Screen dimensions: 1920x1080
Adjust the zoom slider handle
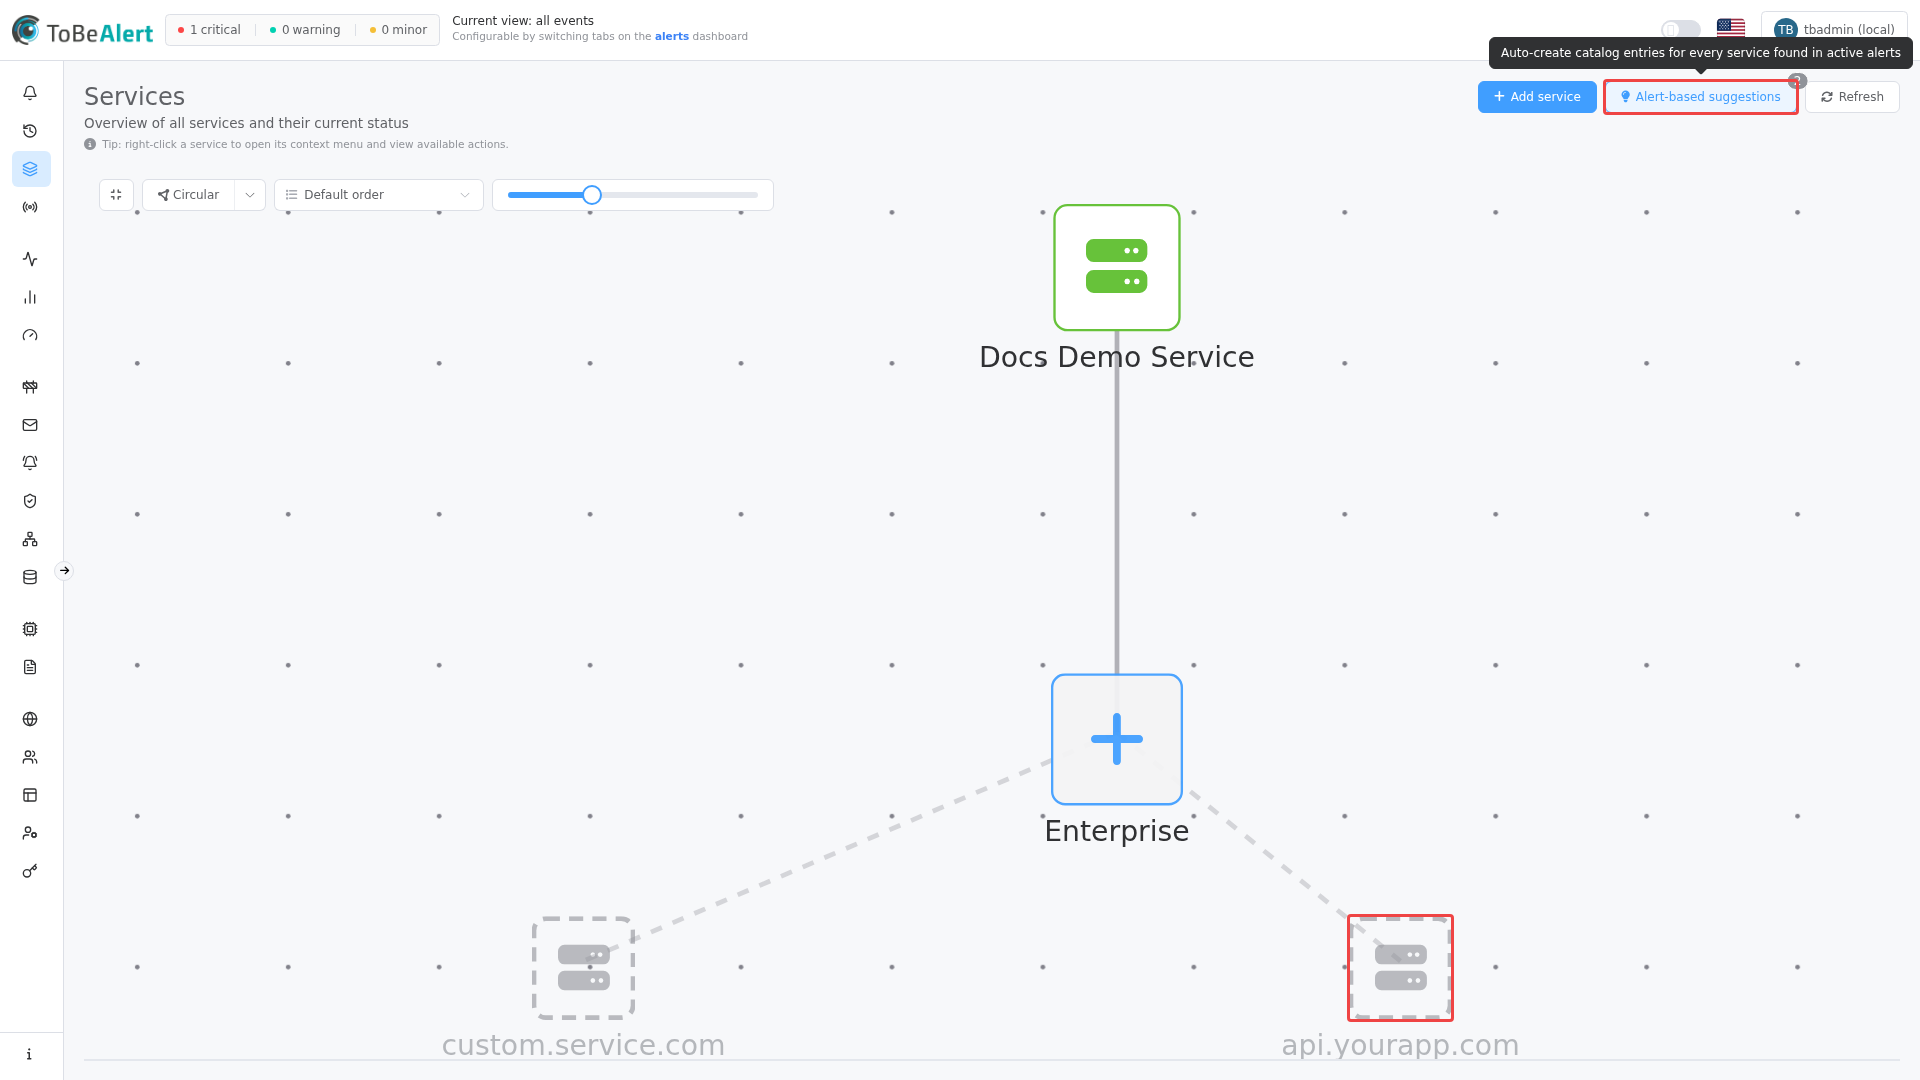coord(592,195)
